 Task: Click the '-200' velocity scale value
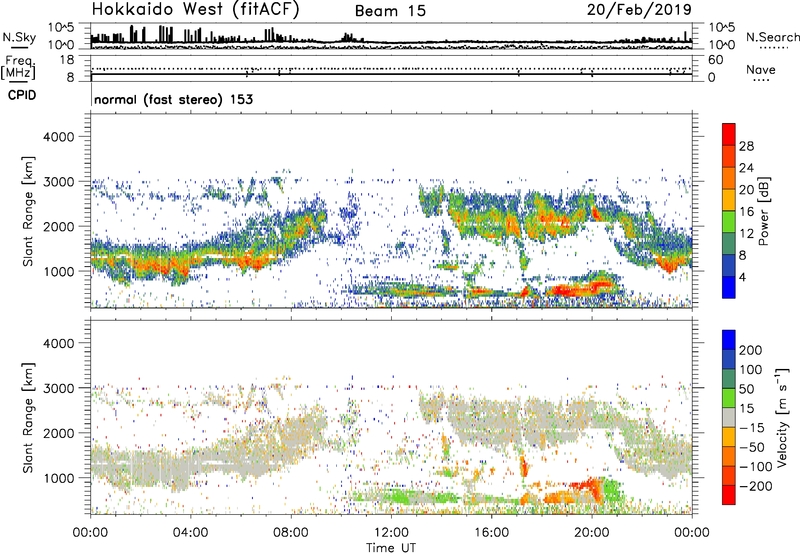pyautogui.click(x=755, y=486)
